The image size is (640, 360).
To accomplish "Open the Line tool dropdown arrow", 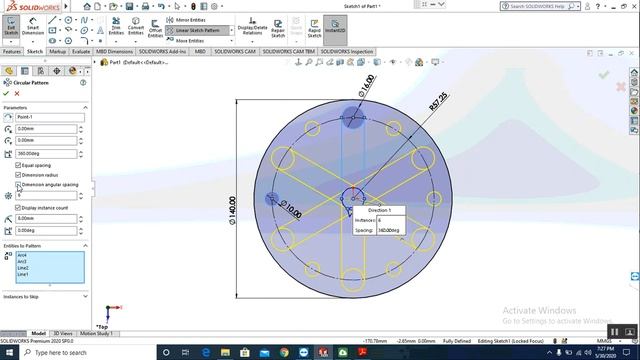I will tap(60, 20).
